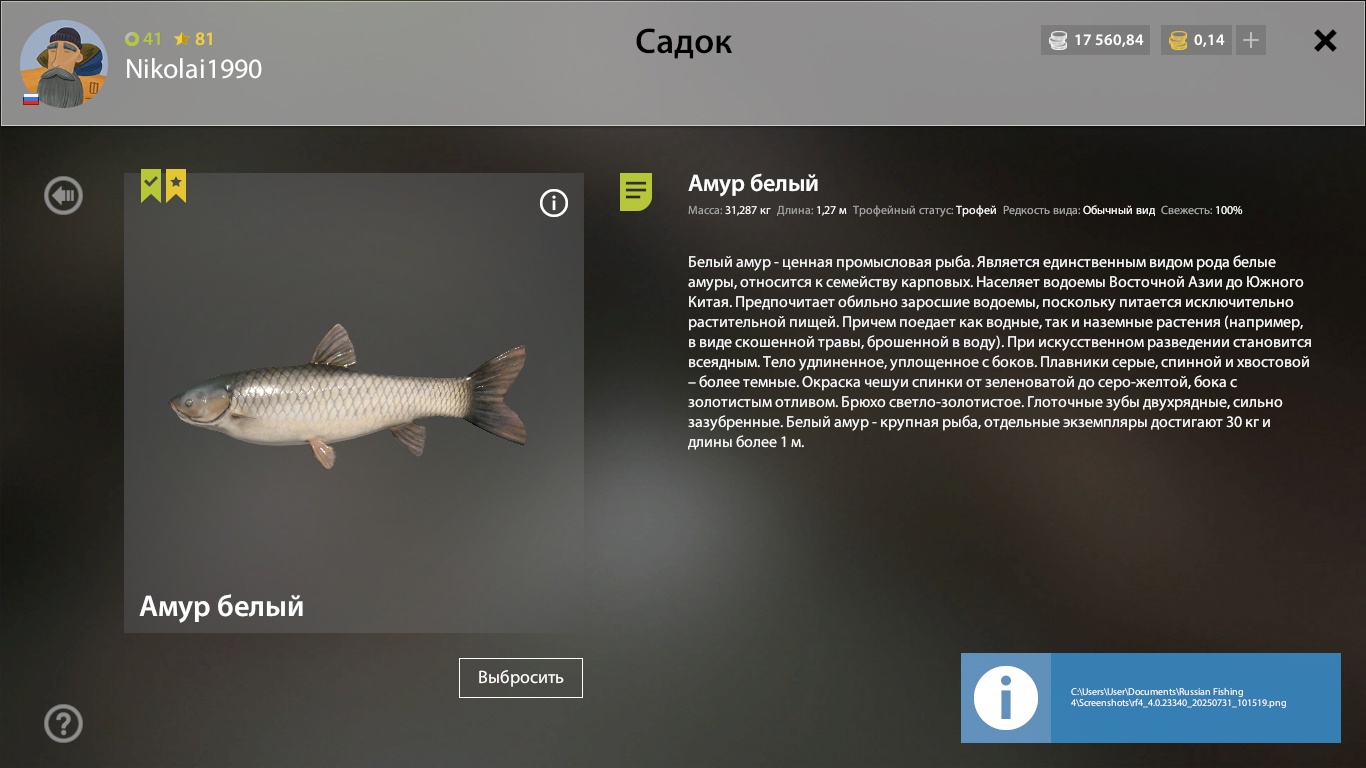This screenshot has width=1366, height=768.
Task: Click the silver coins balance 17 560,84
Action: coord(1096,40)
